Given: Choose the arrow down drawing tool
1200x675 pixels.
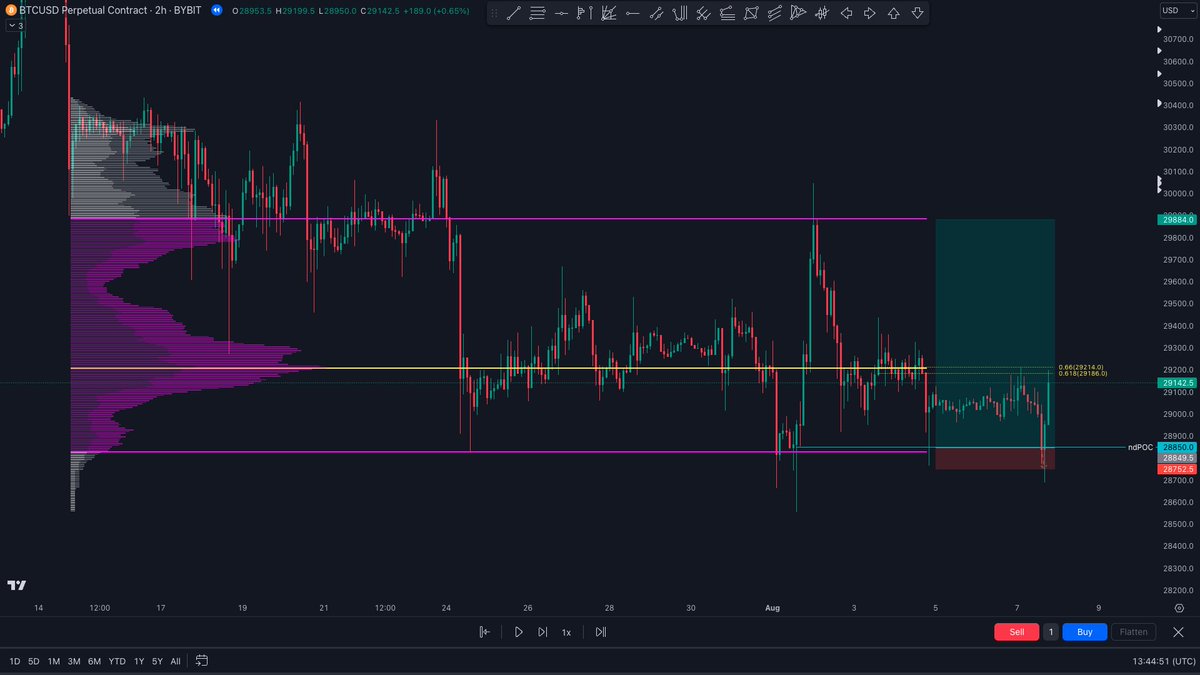Looking at the screenshot, I should click(917, 14).
